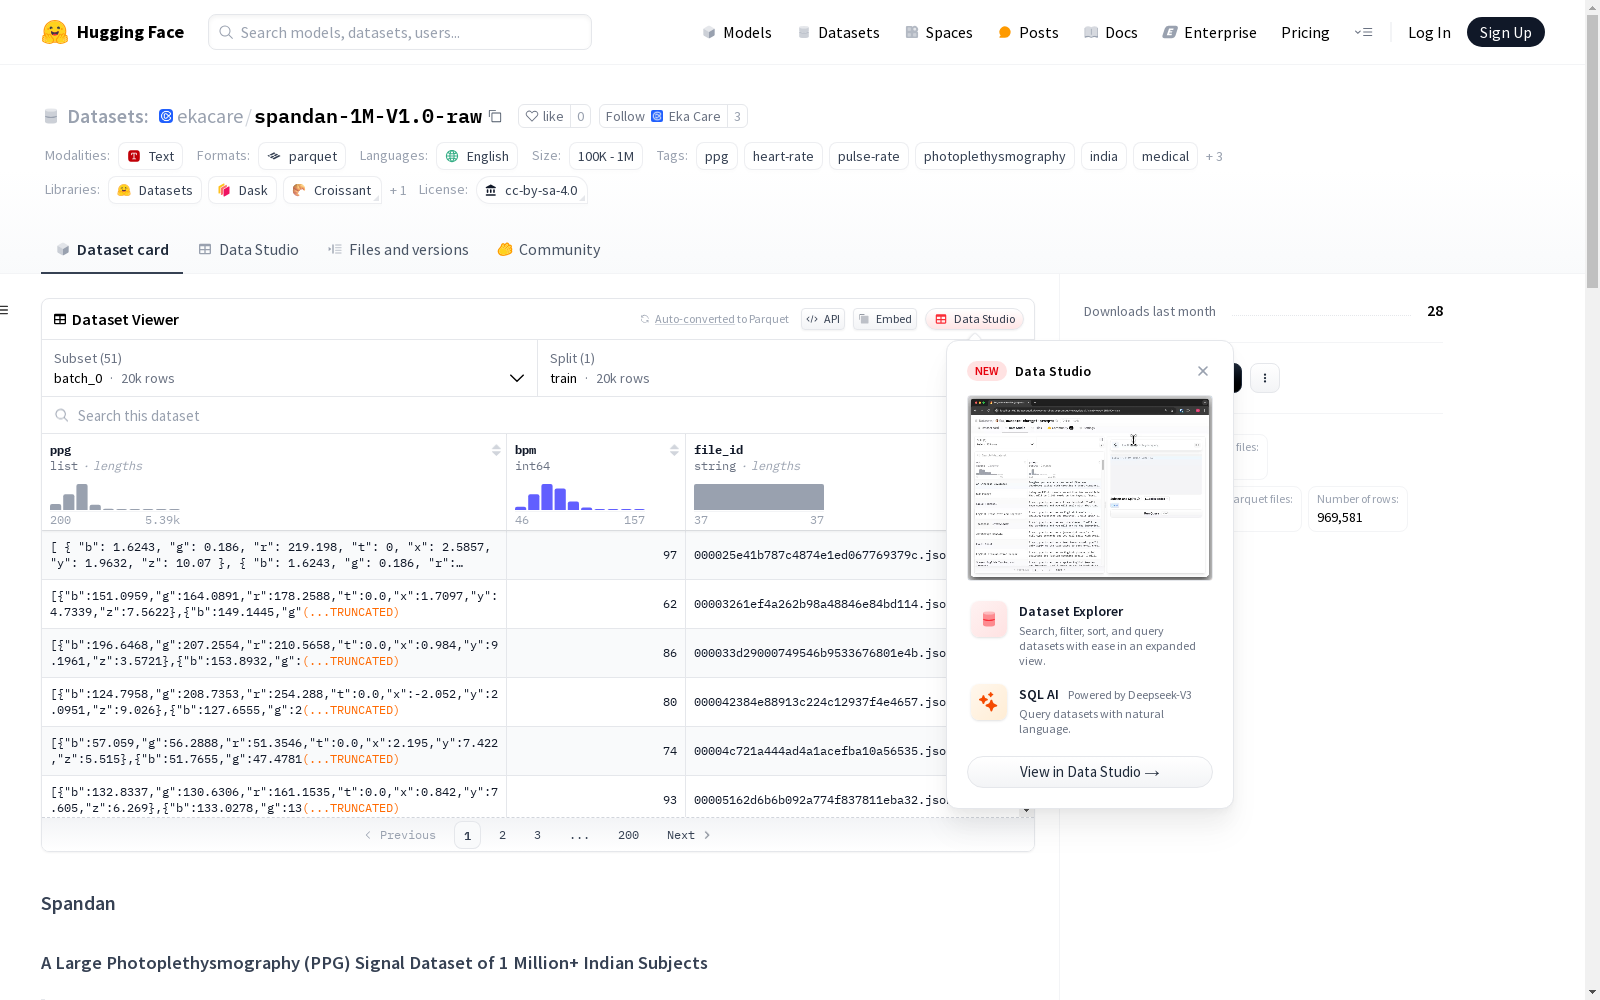Viewport: 1600px width, 1000px height.
Task: Open the navigation overflow menu icon
Action: (x=1363, y=32)
